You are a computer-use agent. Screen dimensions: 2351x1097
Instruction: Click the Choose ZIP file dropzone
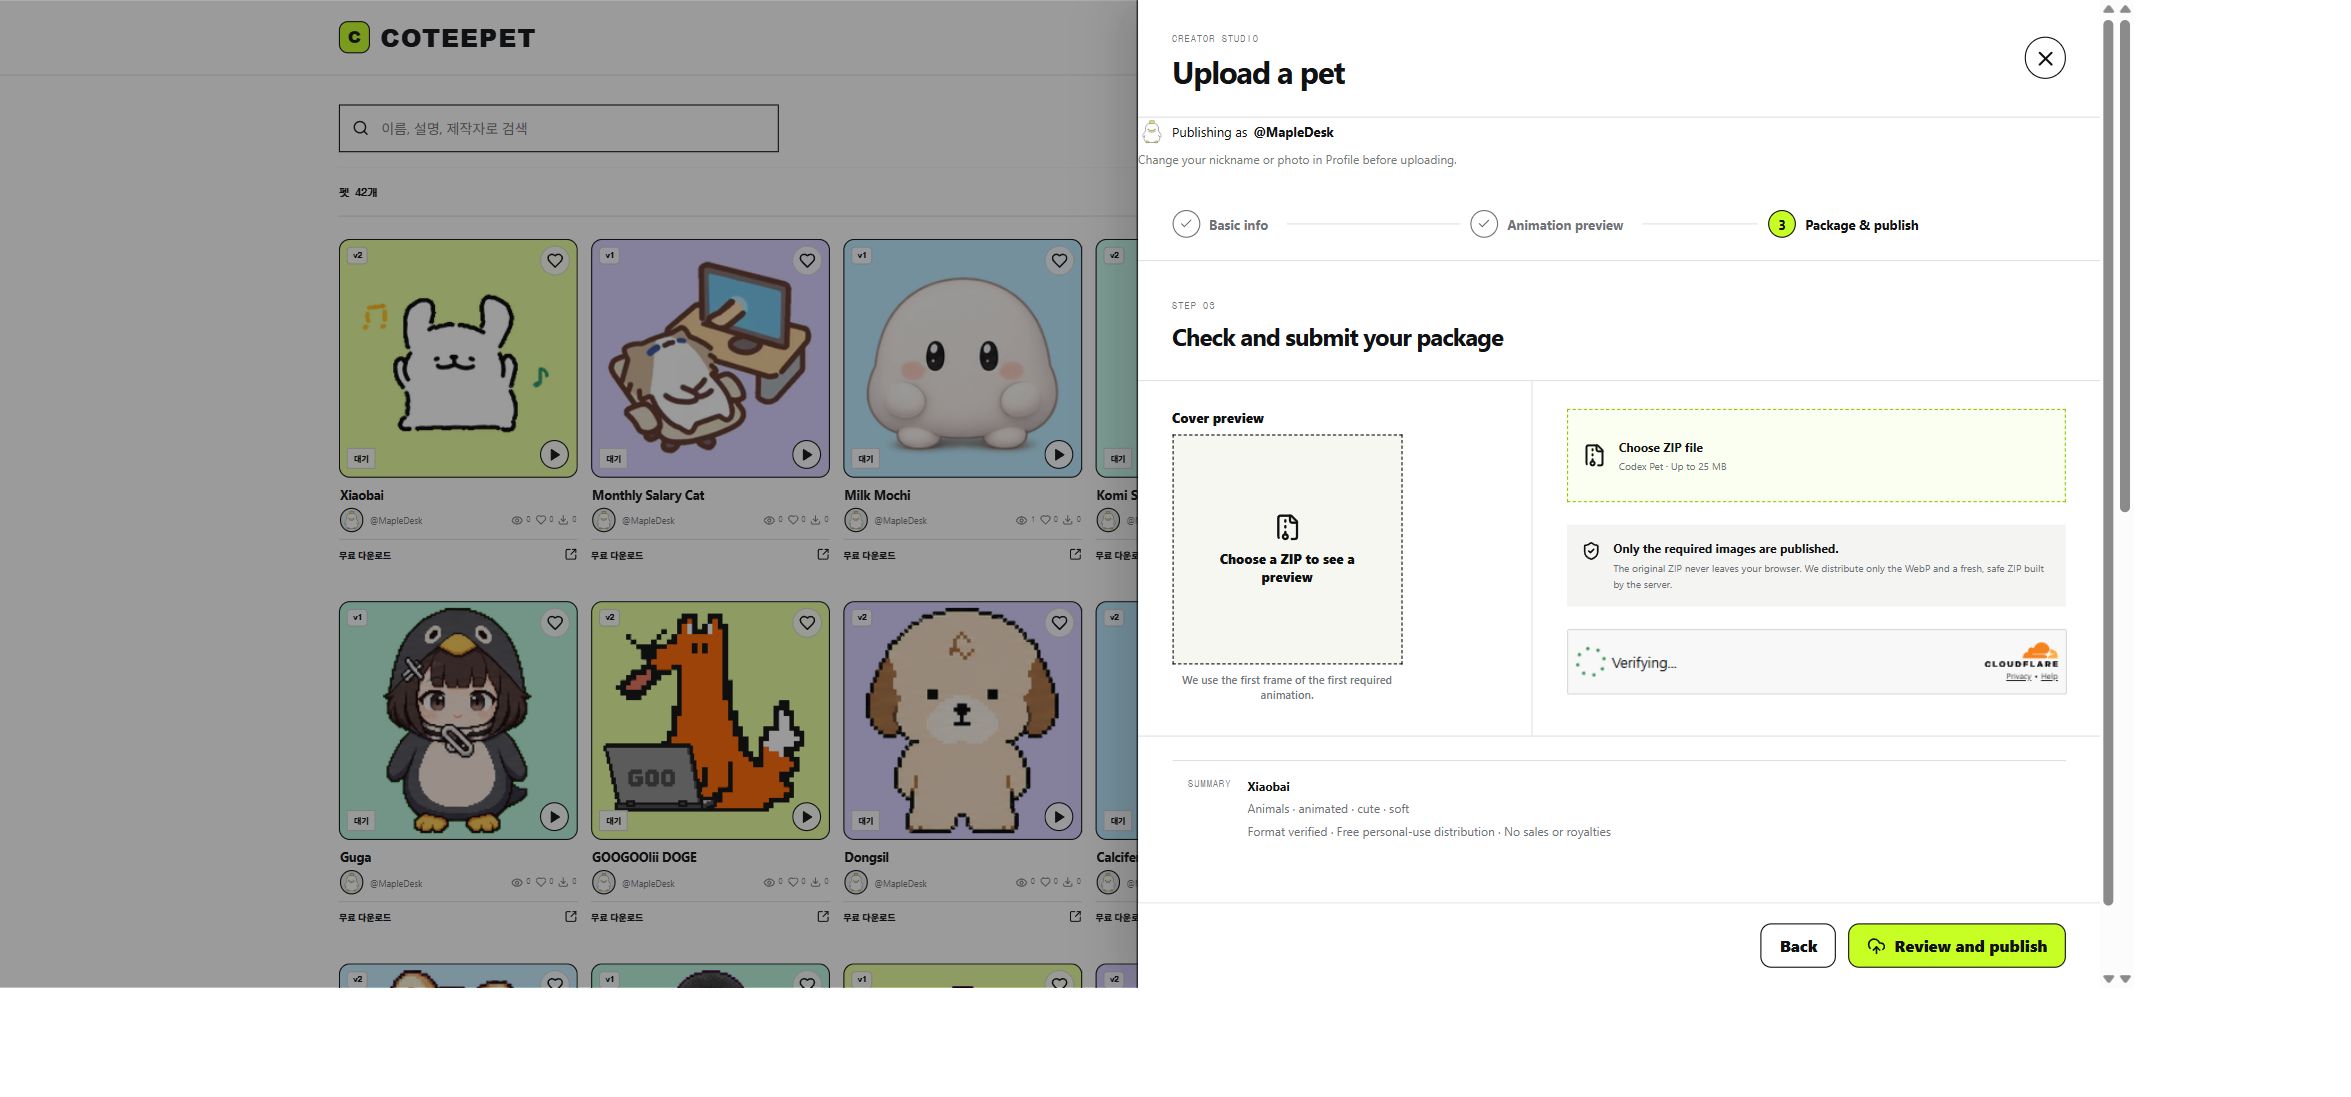coord(1816,455)
